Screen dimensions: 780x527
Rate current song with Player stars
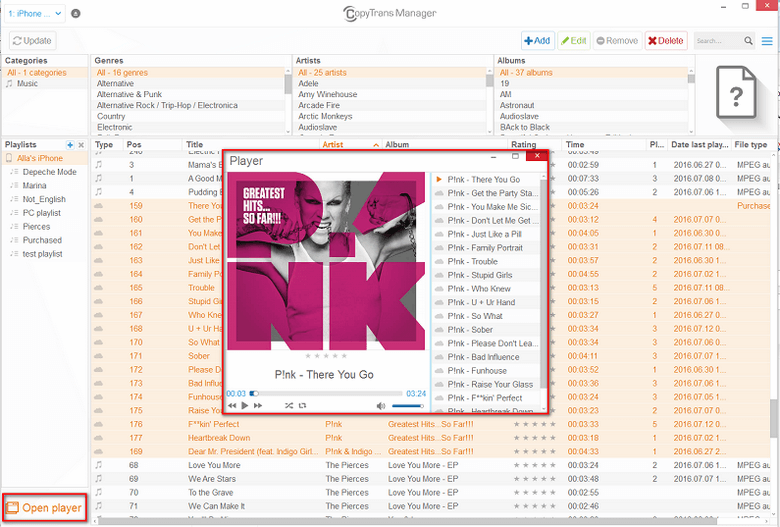click(326, 356)
